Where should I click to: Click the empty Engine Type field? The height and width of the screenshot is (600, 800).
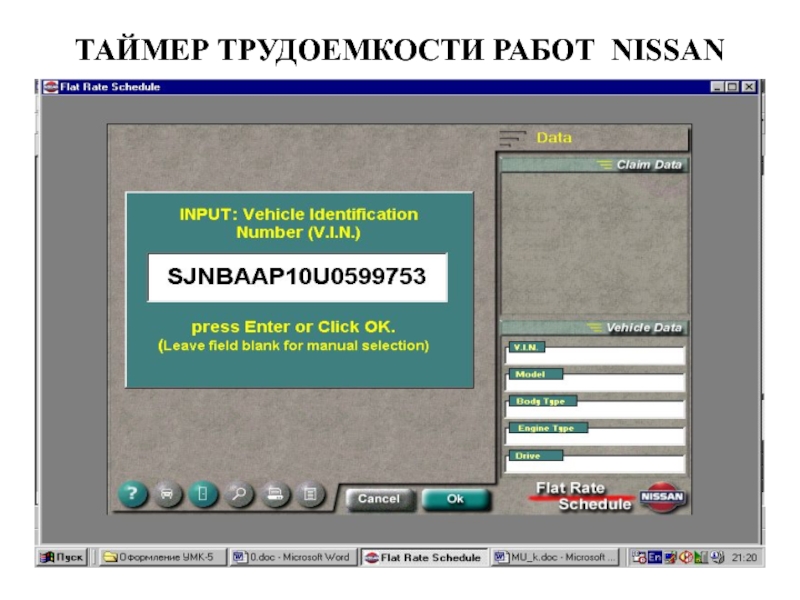tap(595, 437)
